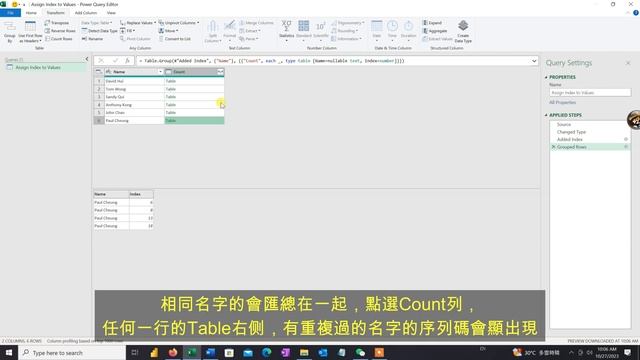
Task: Collapse the Queries pane
Action: point(87,60)
